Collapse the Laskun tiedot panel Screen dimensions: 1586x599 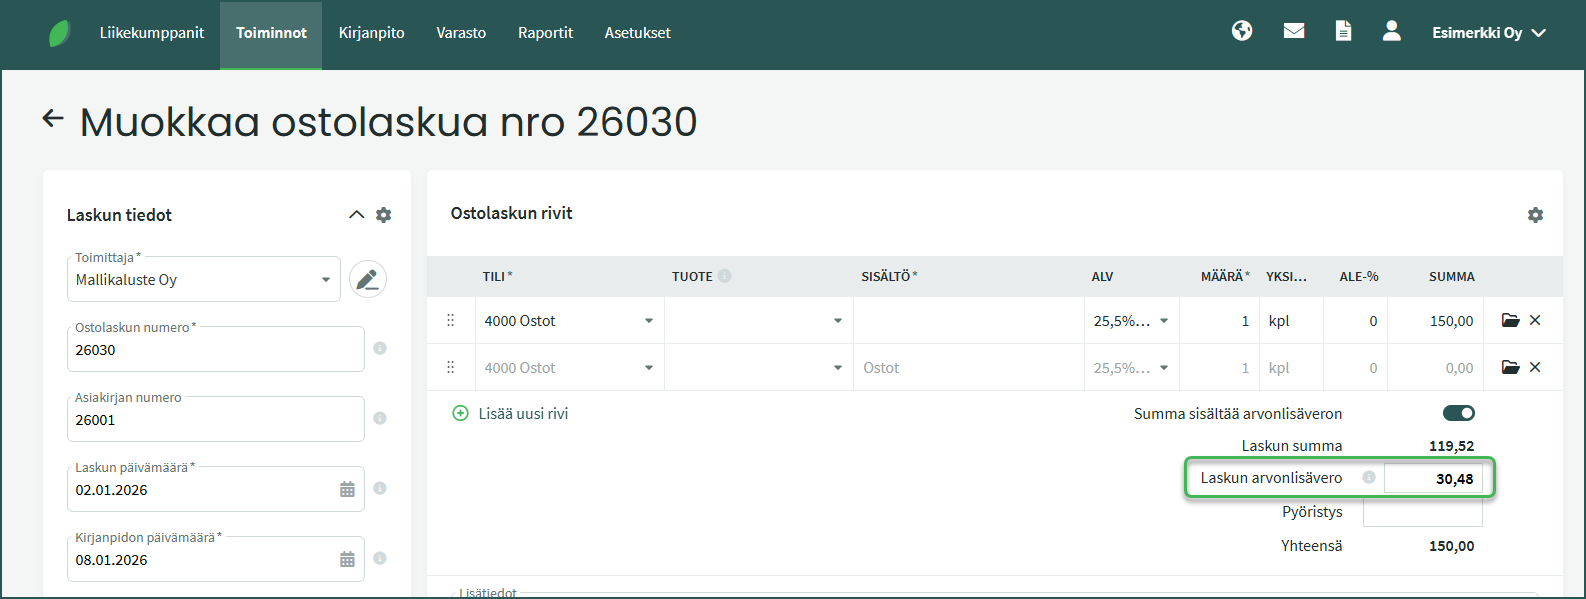[356, 215]
